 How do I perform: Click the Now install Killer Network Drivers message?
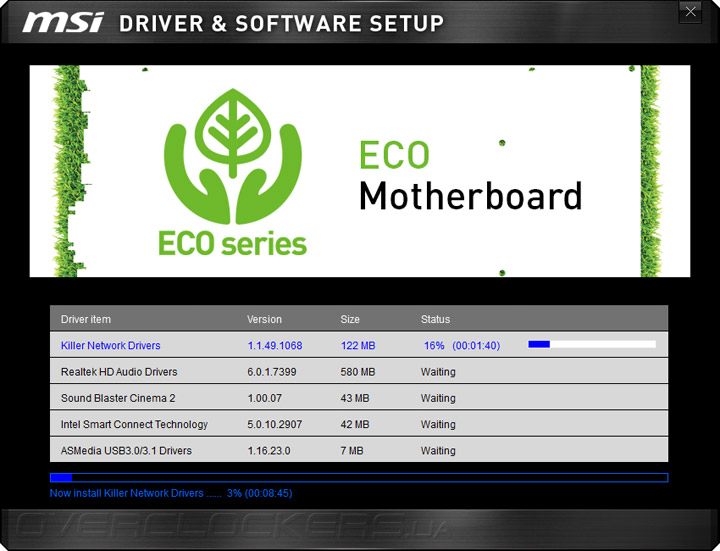click(x=171, y=493)
